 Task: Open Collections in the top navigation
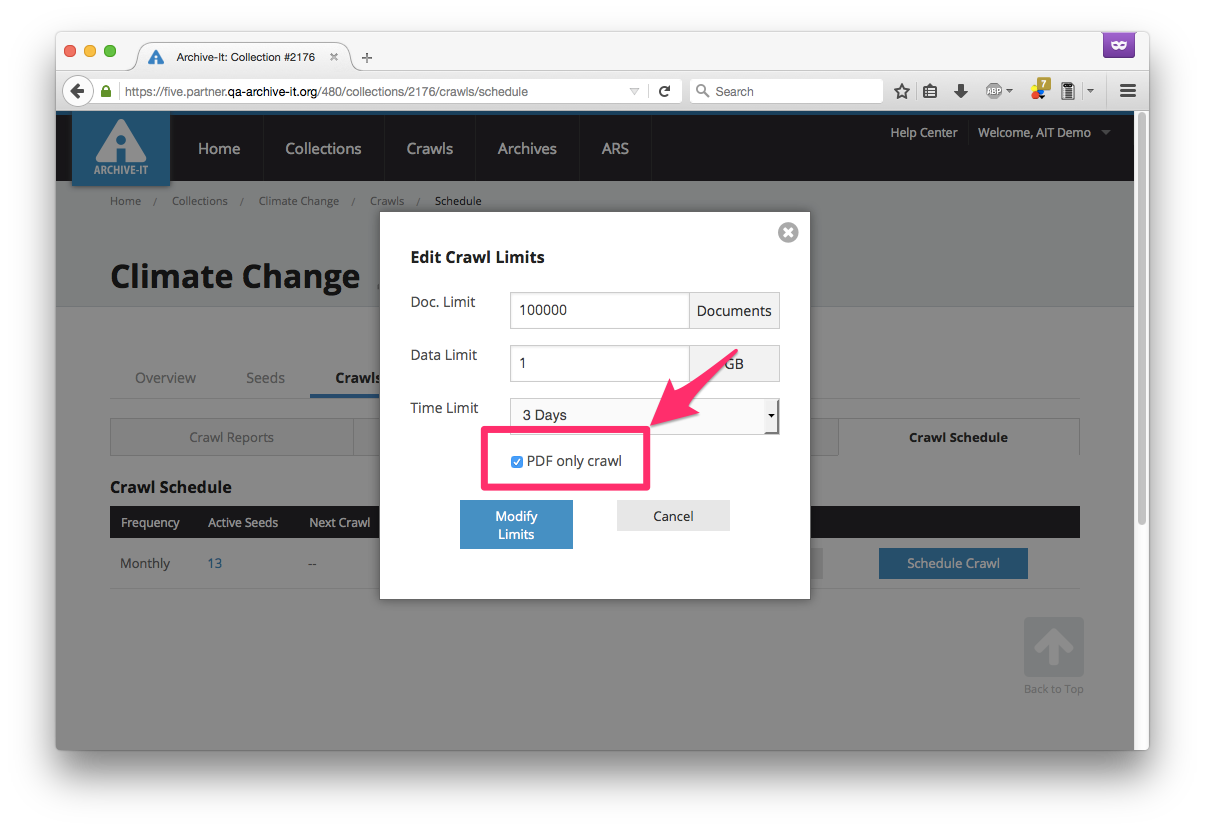[323, 149]
